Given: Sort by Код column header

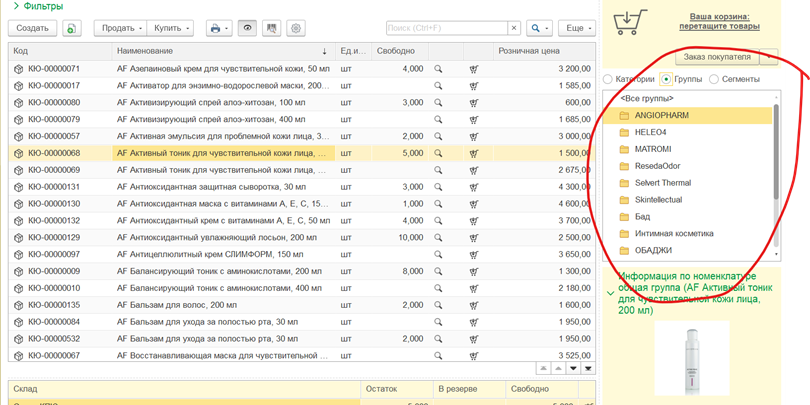Looking at the screenshot, I should (60, 51).
